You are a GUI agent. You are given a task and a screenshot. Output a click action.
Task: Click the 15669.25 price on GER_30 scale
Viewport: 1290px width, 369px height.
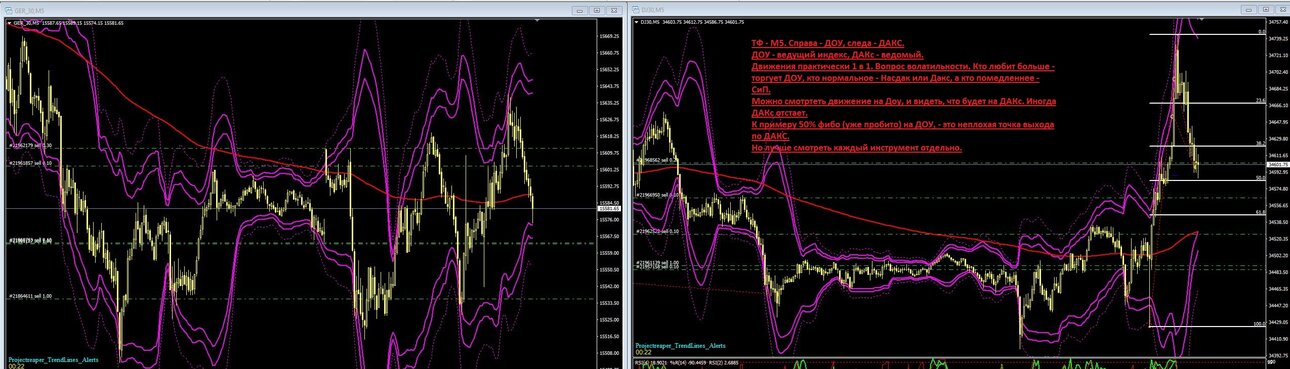[x=609, y=36]
